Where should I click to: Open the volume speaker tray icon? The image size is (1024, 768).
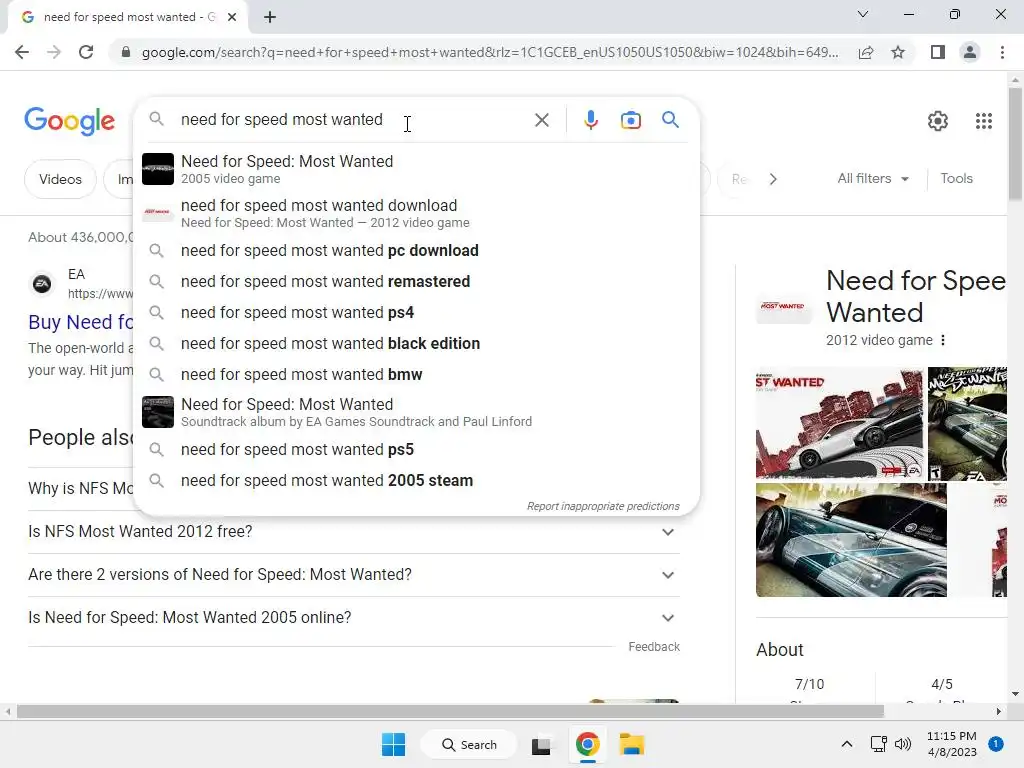[x=903, y=744]
